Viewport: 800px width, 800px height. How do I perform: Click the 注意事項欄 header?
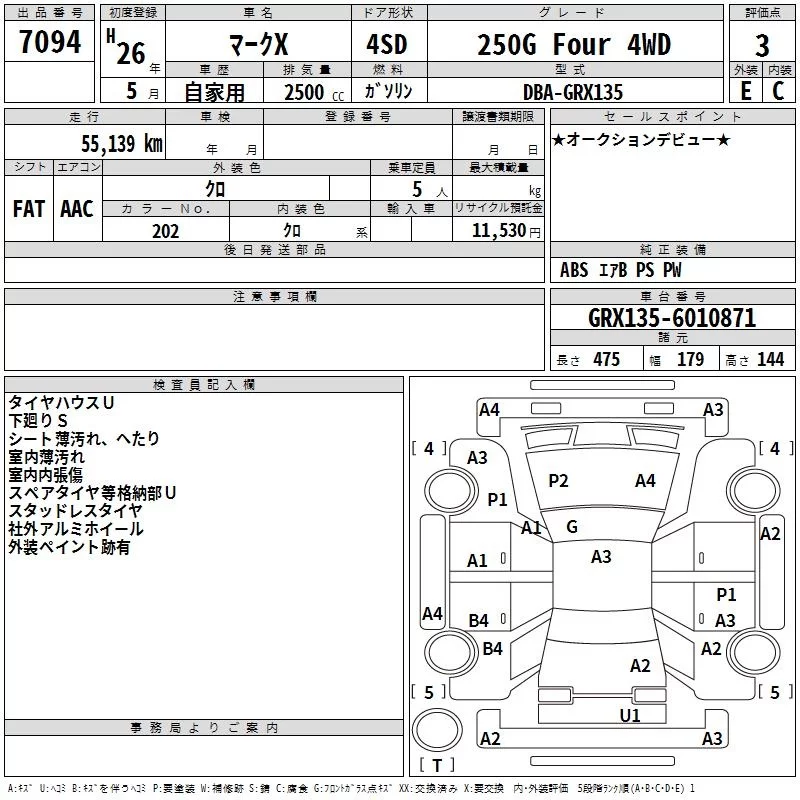click(274, 296)
